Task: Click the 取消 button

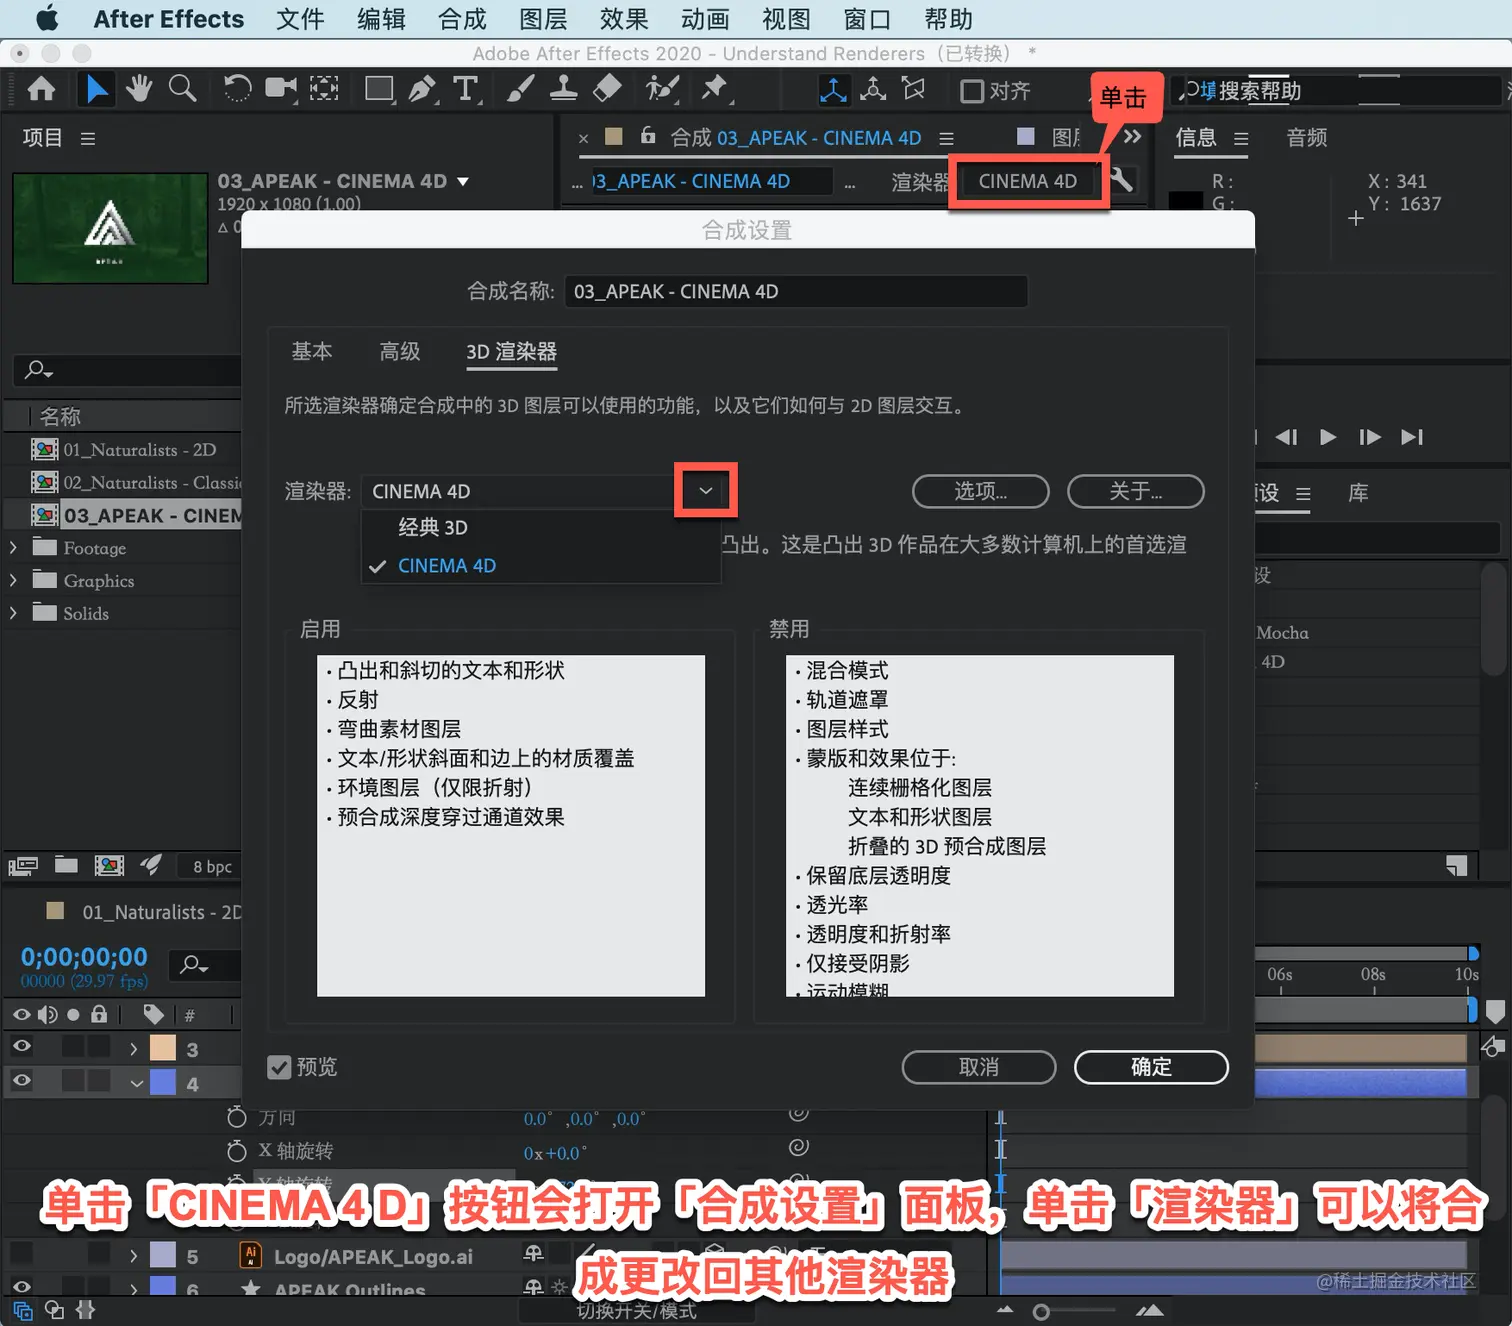Action: point(979,1067)
